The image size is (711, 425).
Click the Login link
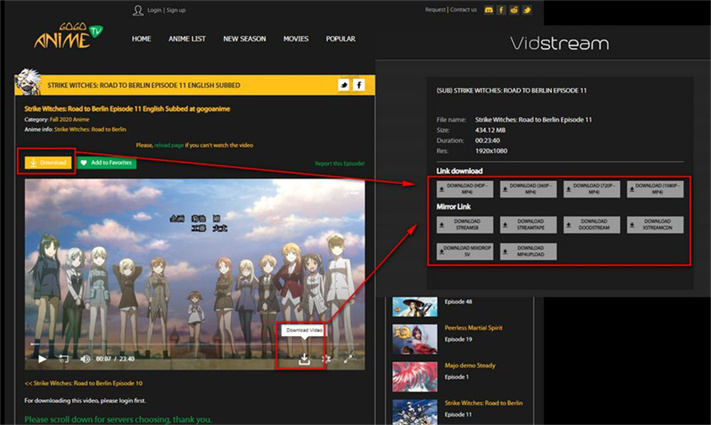[154, 10]
